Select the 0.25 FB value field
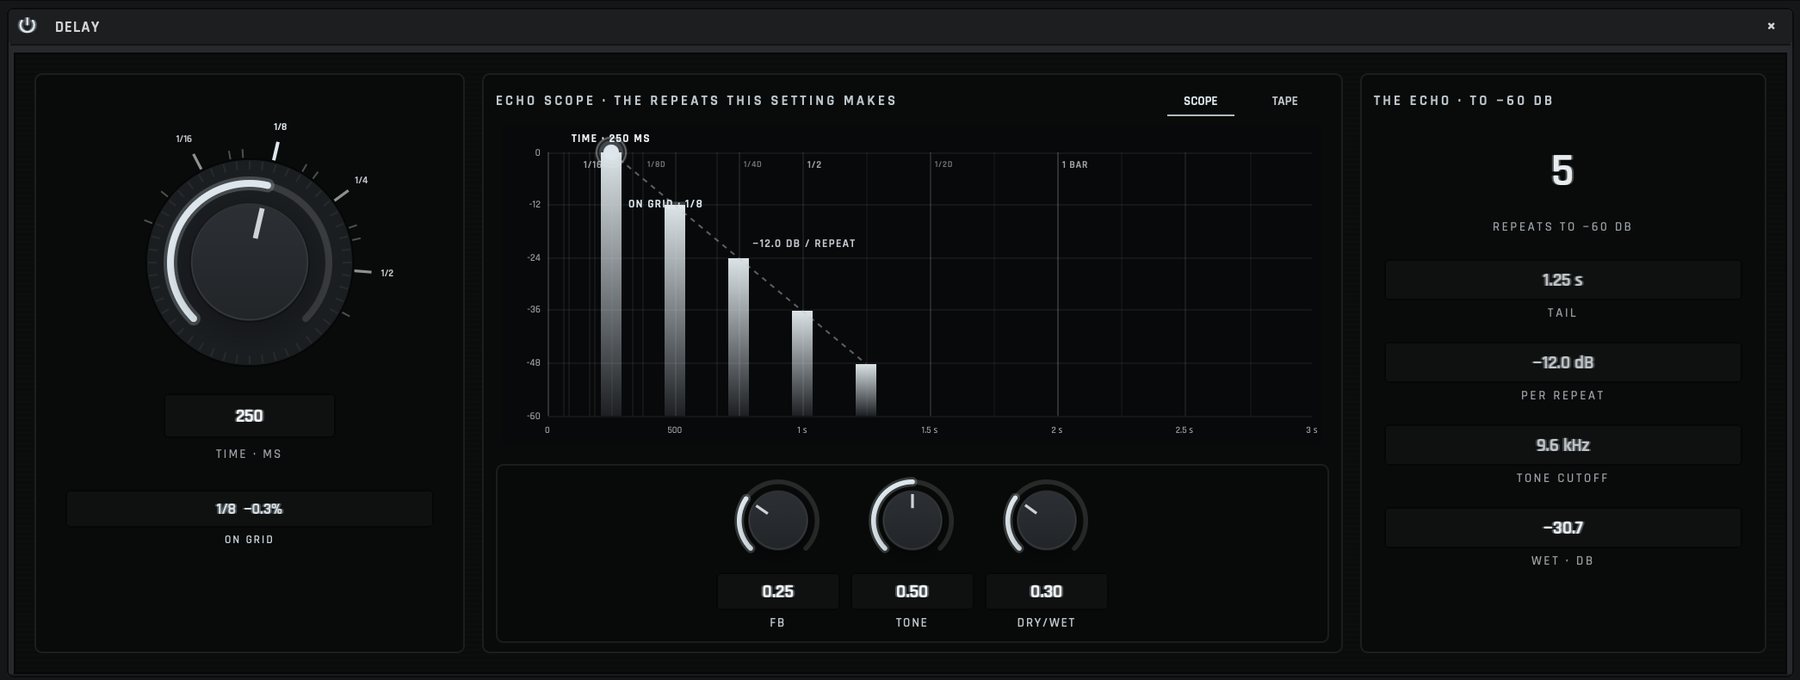The image size is (1800, 680). 777,591
